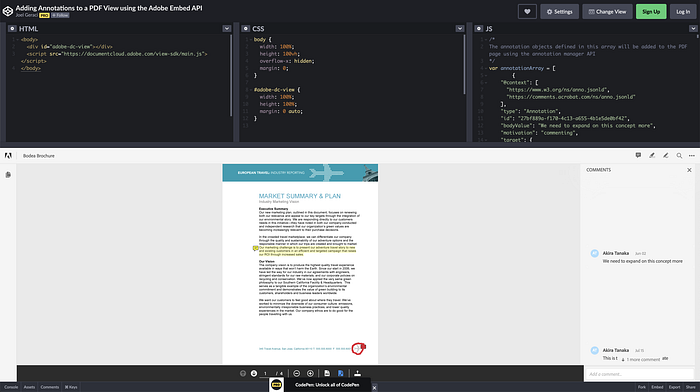Click the HTML editor panel title
Screen dimensions: 700x392
tap(28, 29)
